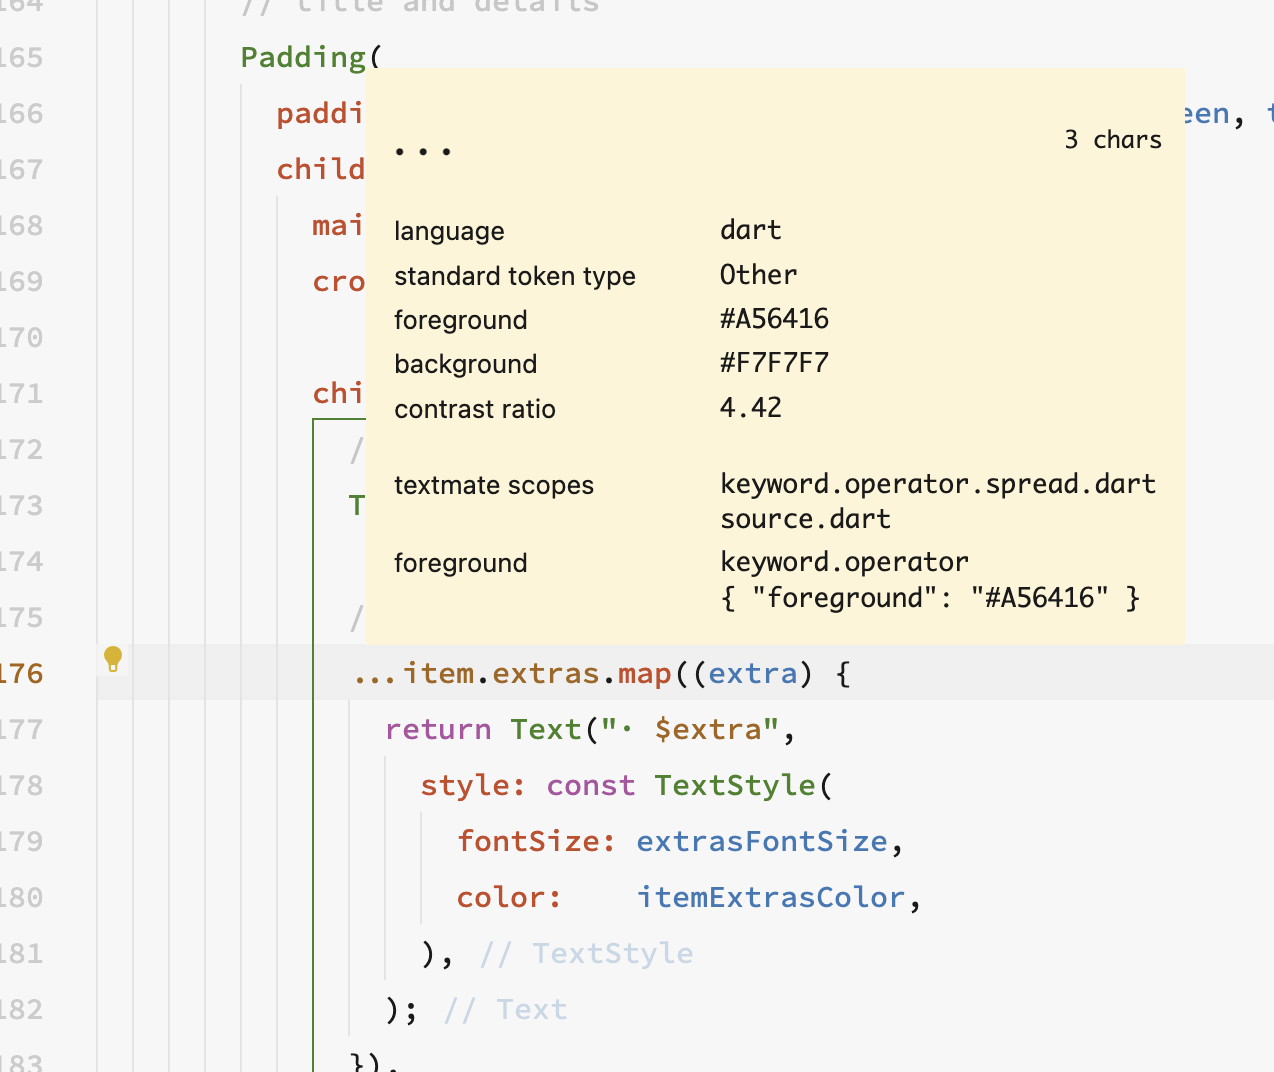Click 'item' in item.extras.map

(439, 674)
